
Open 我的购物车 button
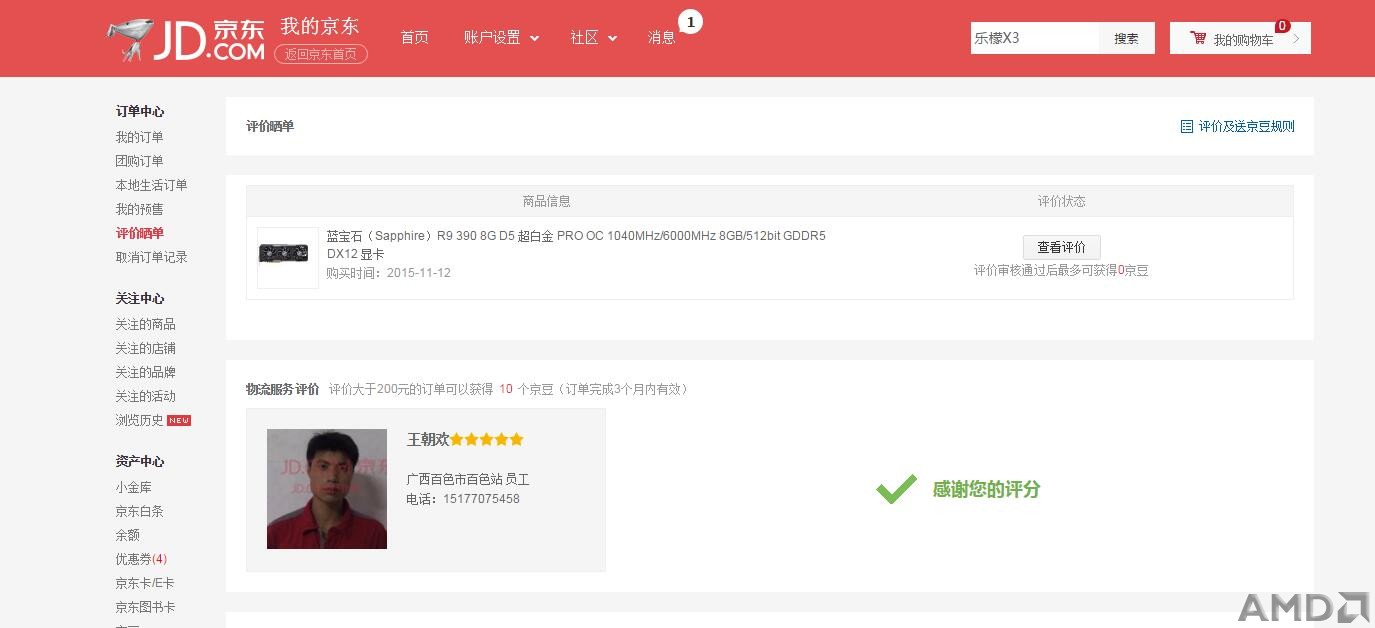pos(1240,38)
